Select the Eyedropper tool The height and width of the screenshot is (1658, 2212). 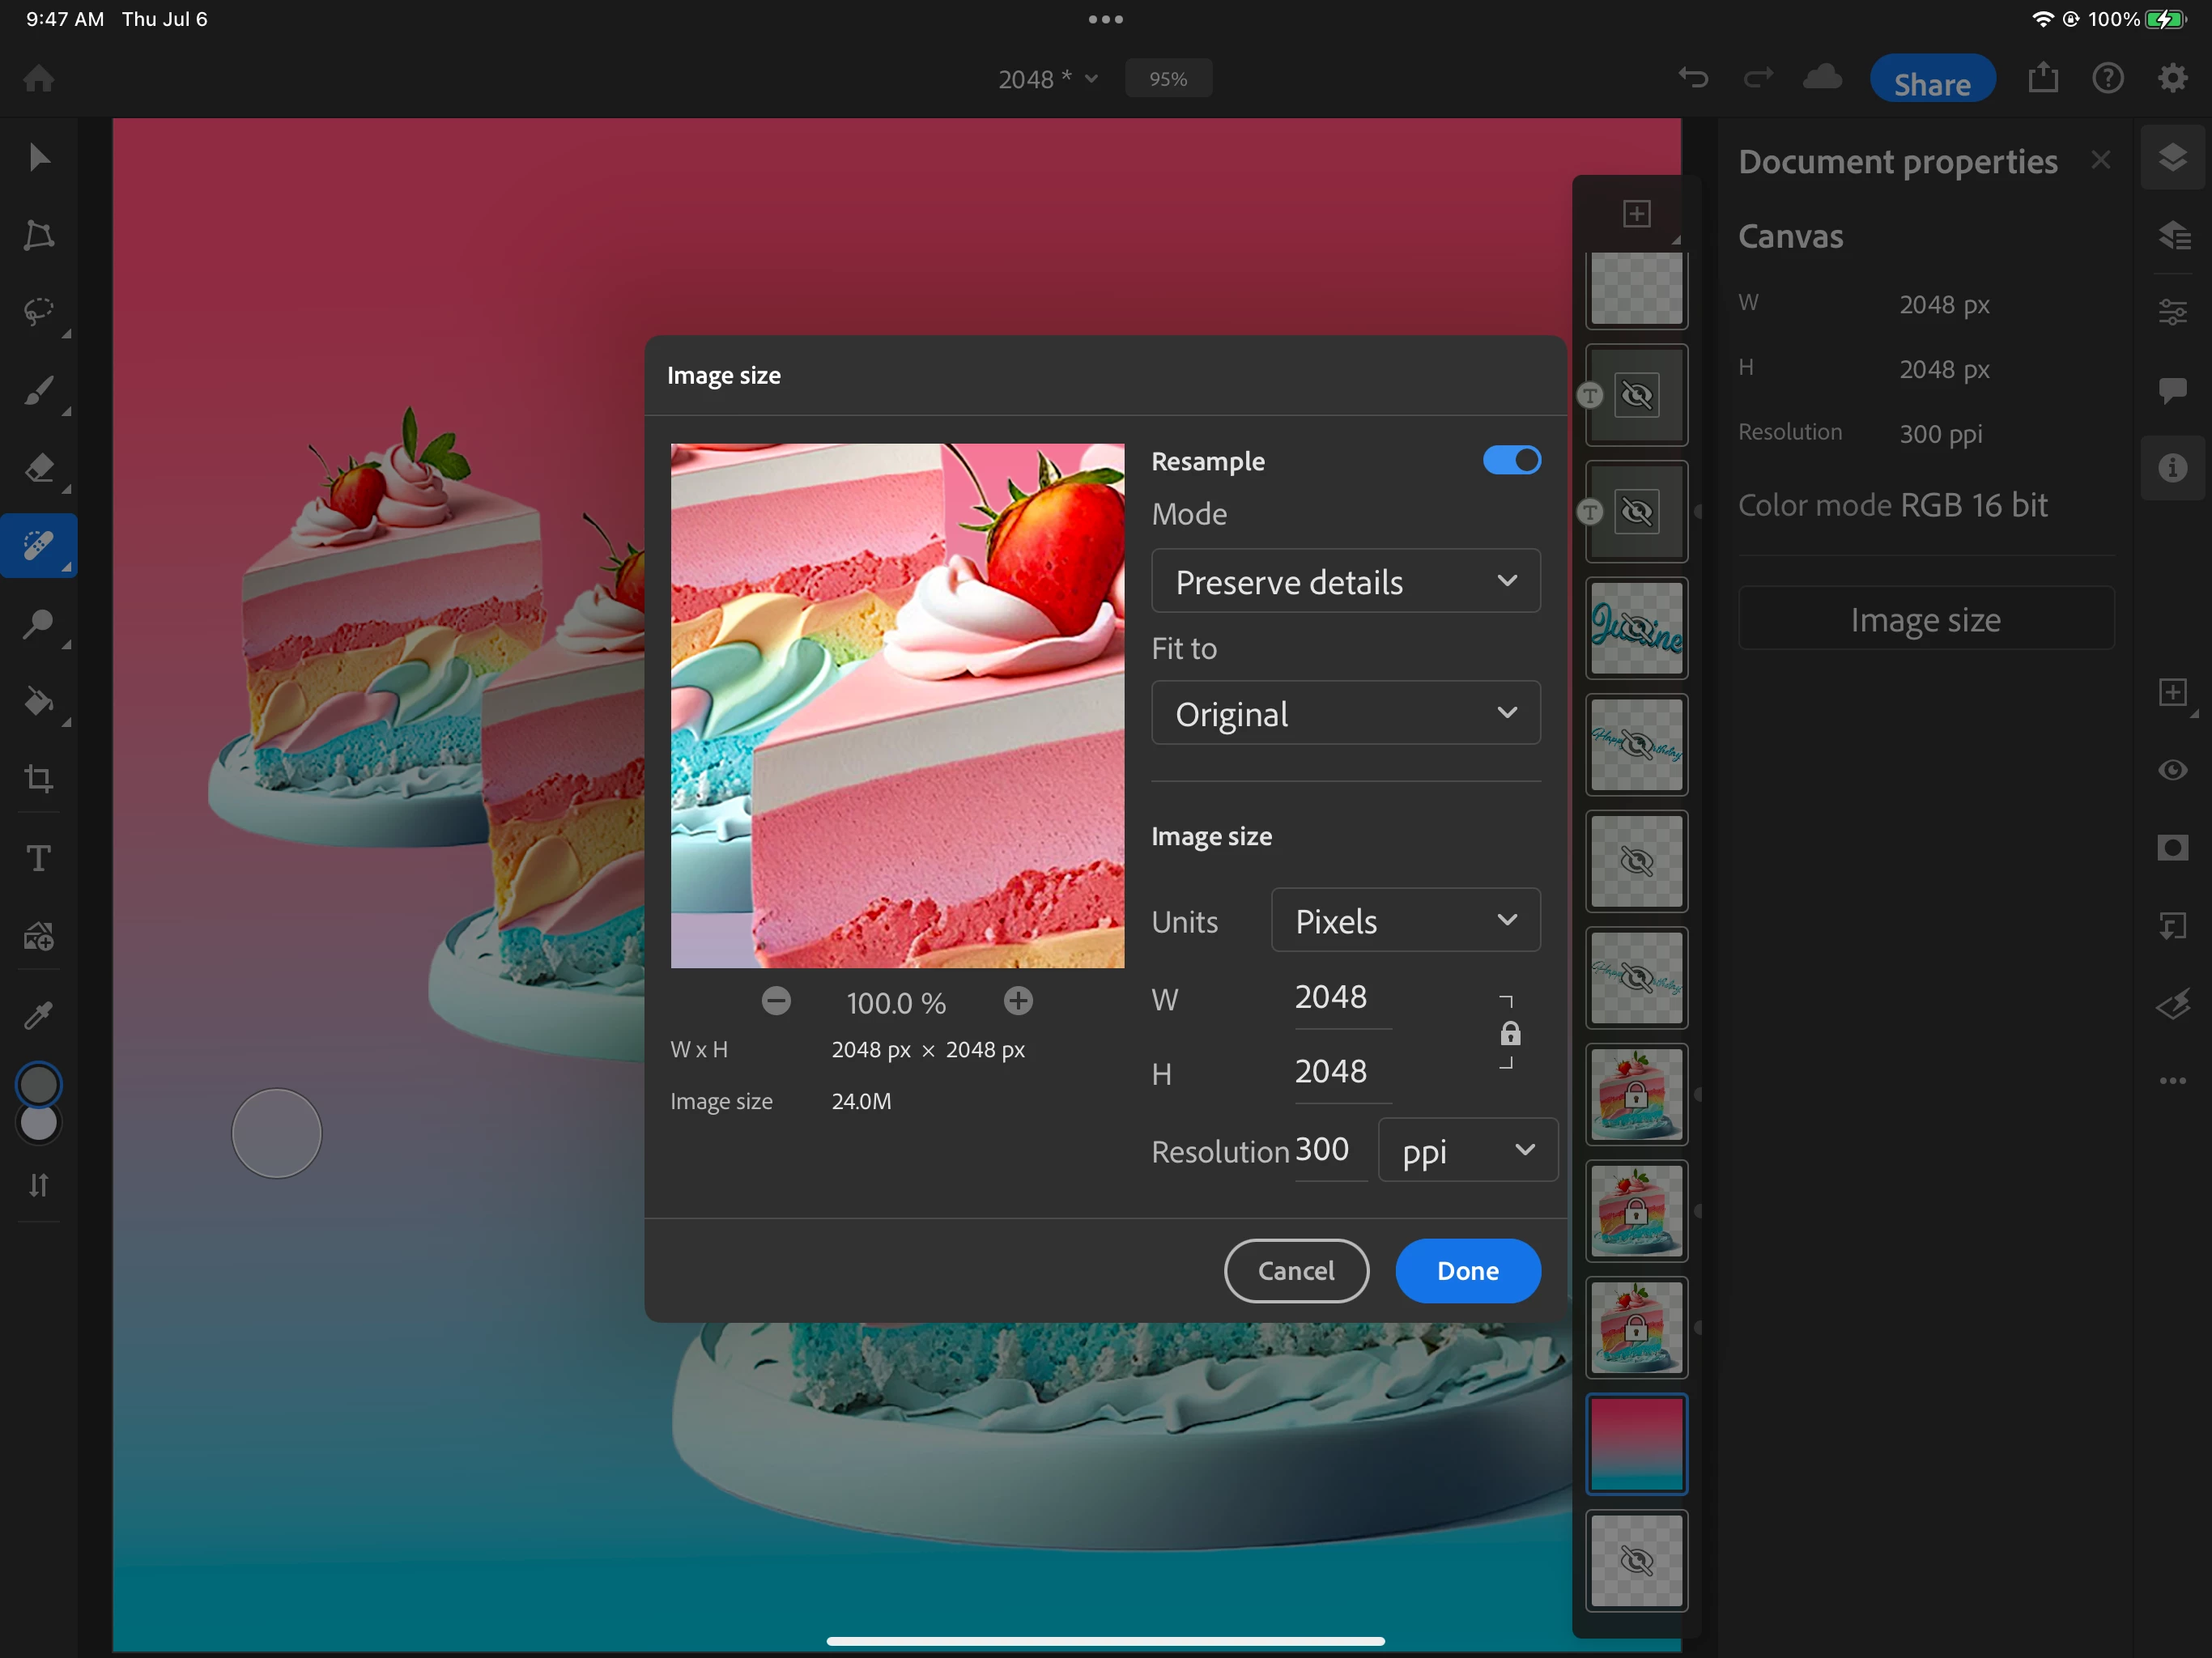(38, 1015)
